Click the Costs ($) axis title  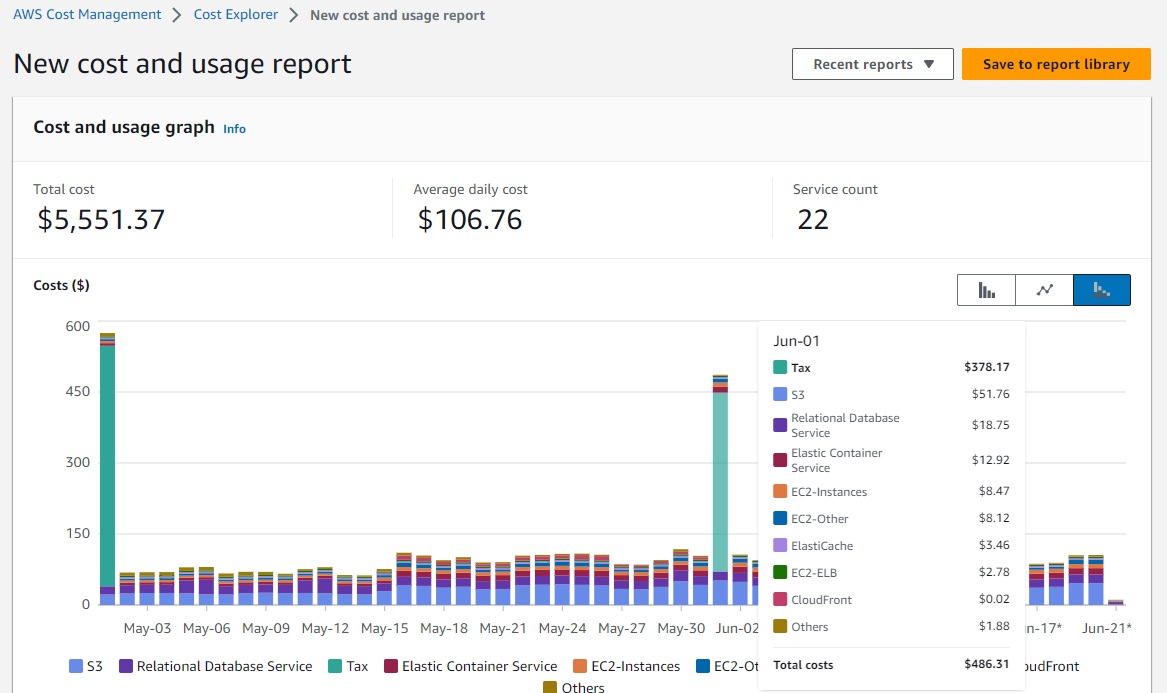point(61,285)
